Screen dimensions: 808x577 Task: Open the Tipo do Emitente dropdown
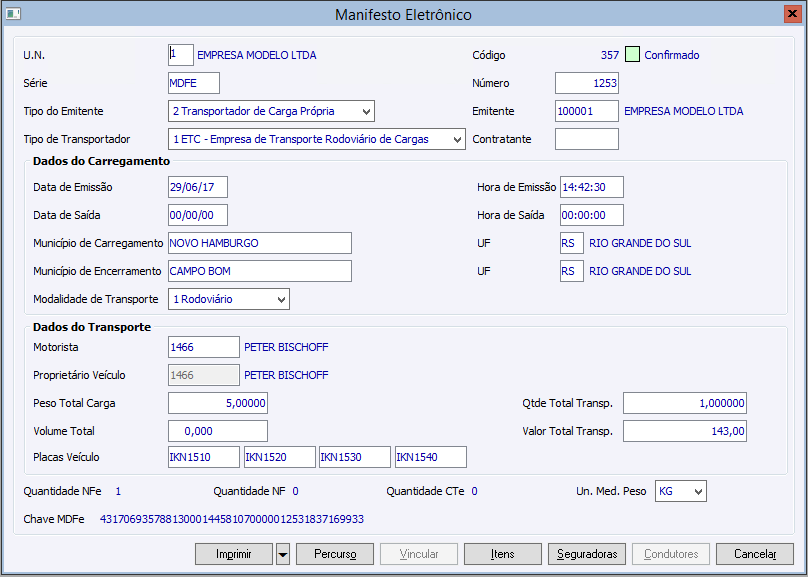pyautogui.click(x=366, y=111)
